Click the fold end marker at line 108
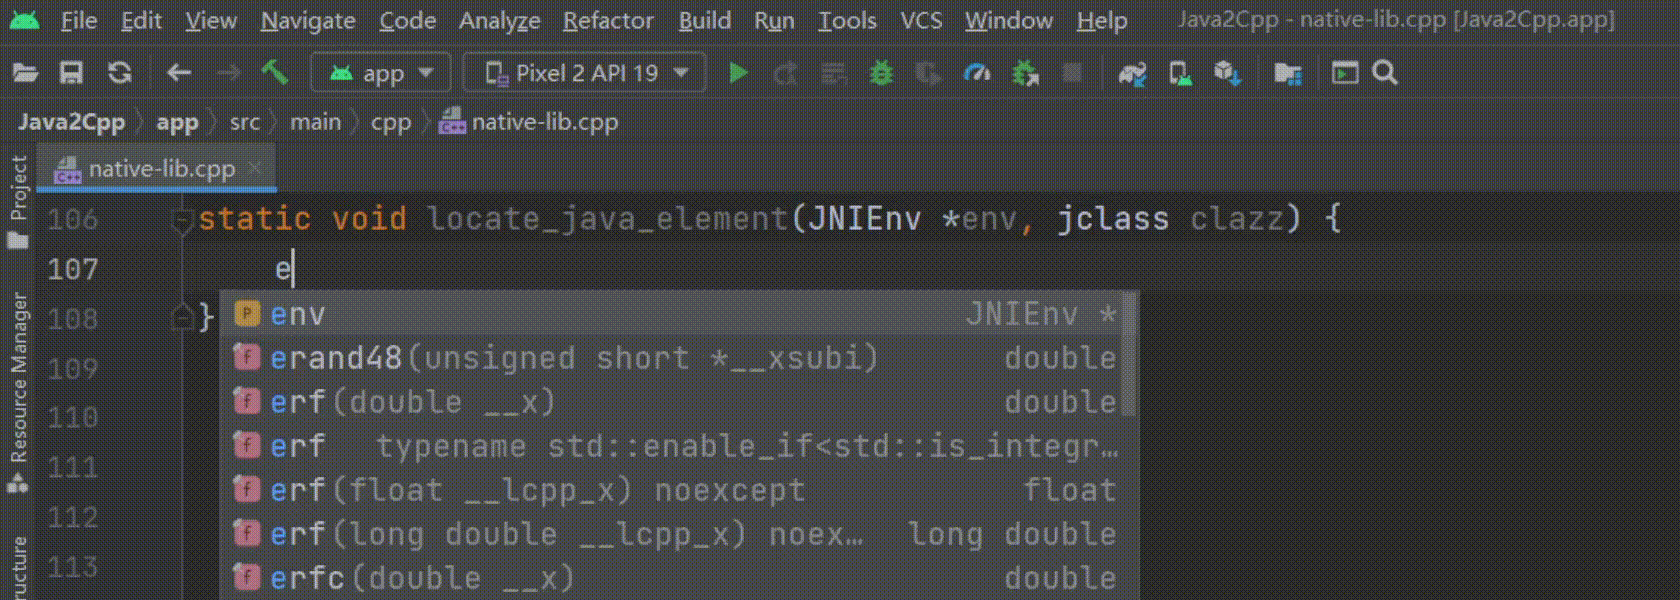Screen dimensions: 1680x600 (x=182, y=317)
